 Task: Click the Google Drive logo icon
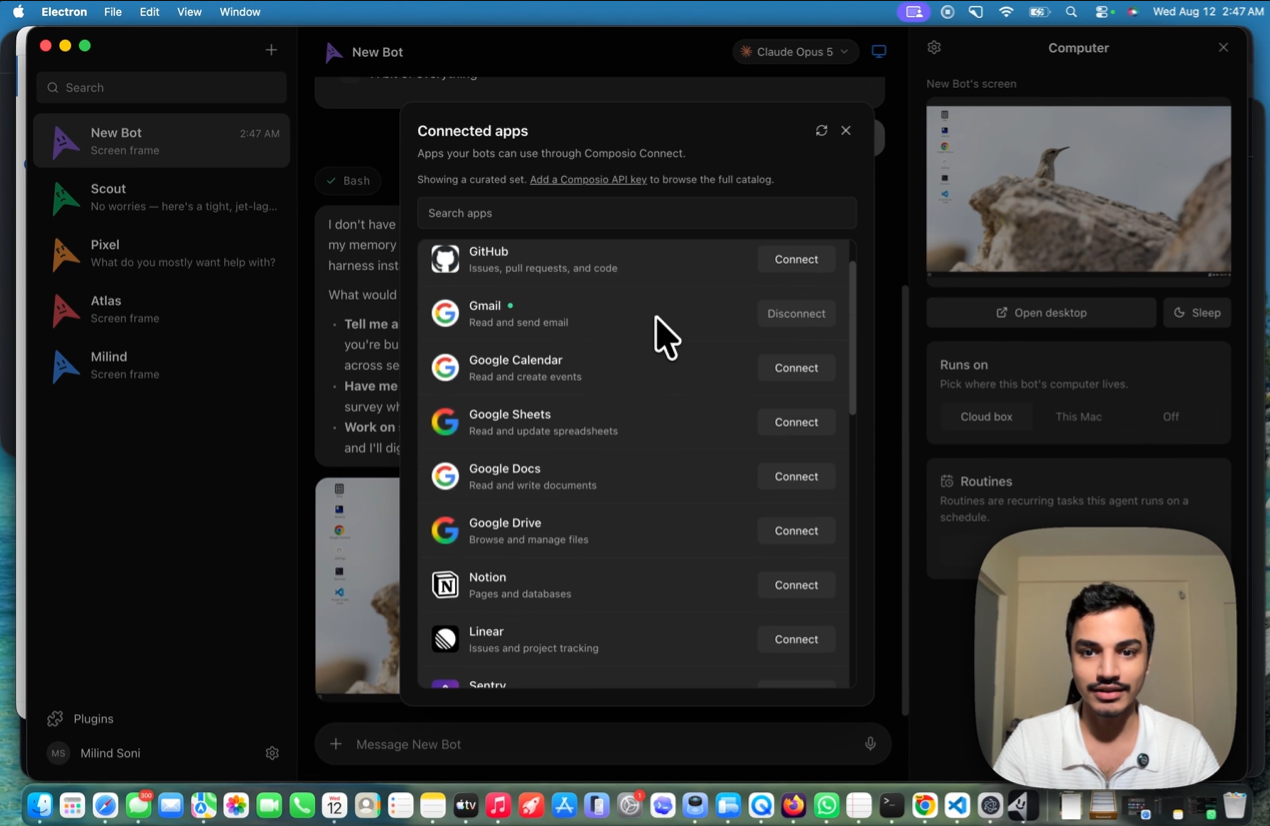[x=445, y=530]
